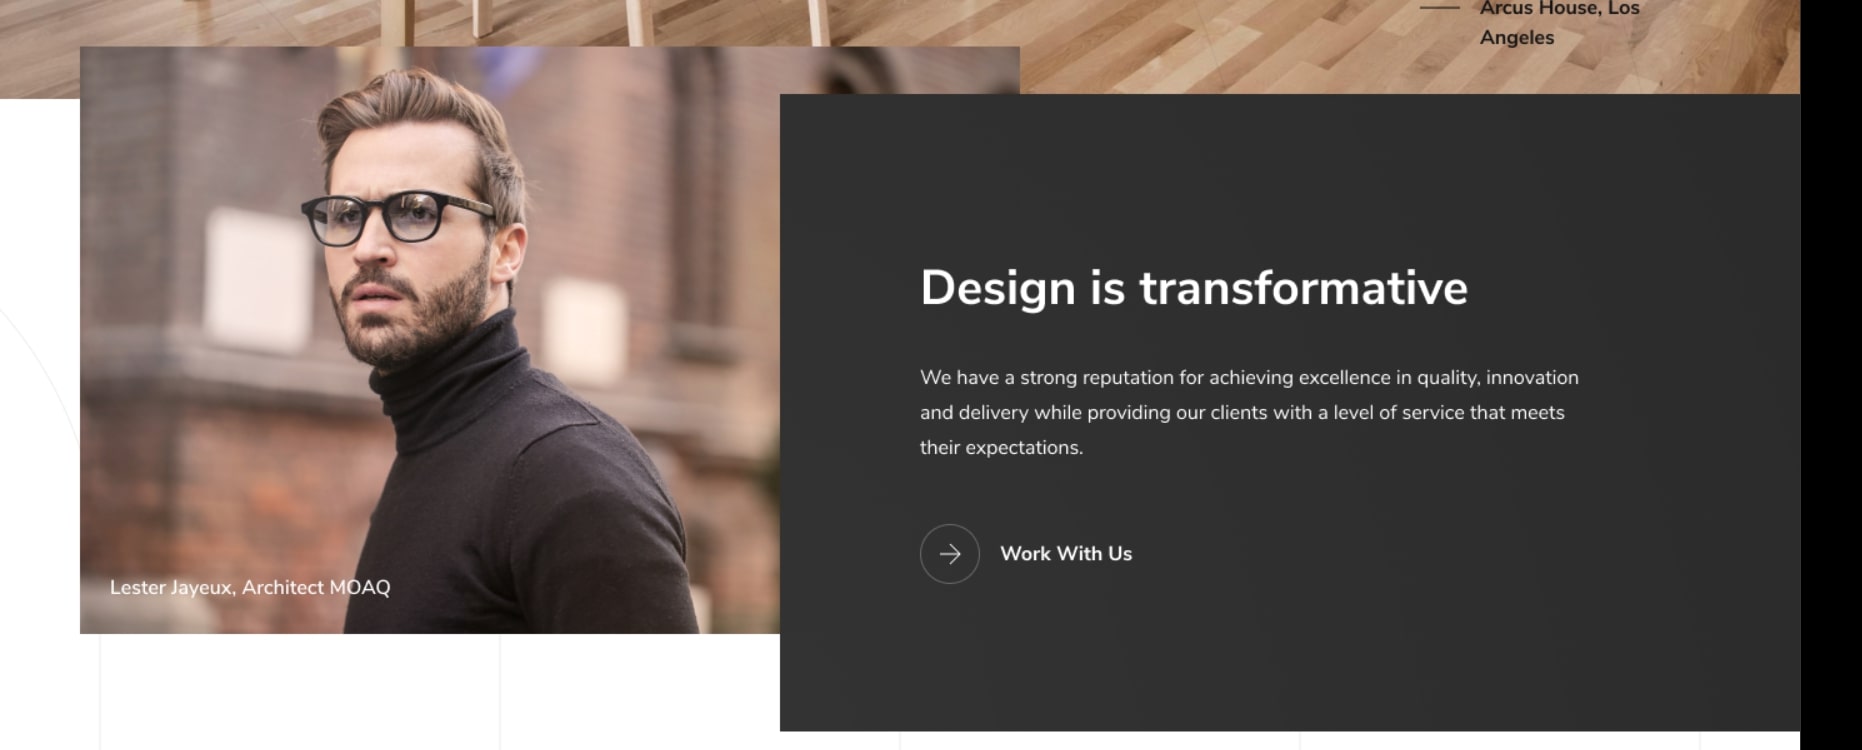
Task: Click the Lester Jayeux caption text
Action: [x=250, y=587]
